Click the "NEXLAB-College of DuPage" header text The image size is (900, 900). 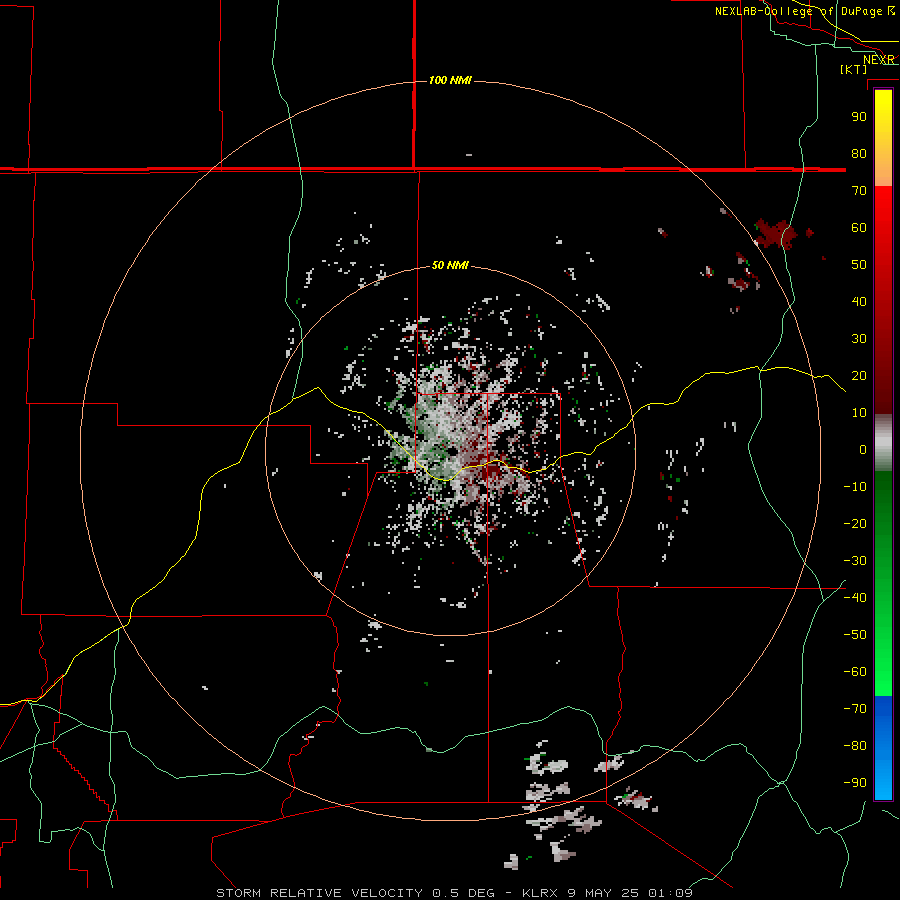click(x=798, y=11)
